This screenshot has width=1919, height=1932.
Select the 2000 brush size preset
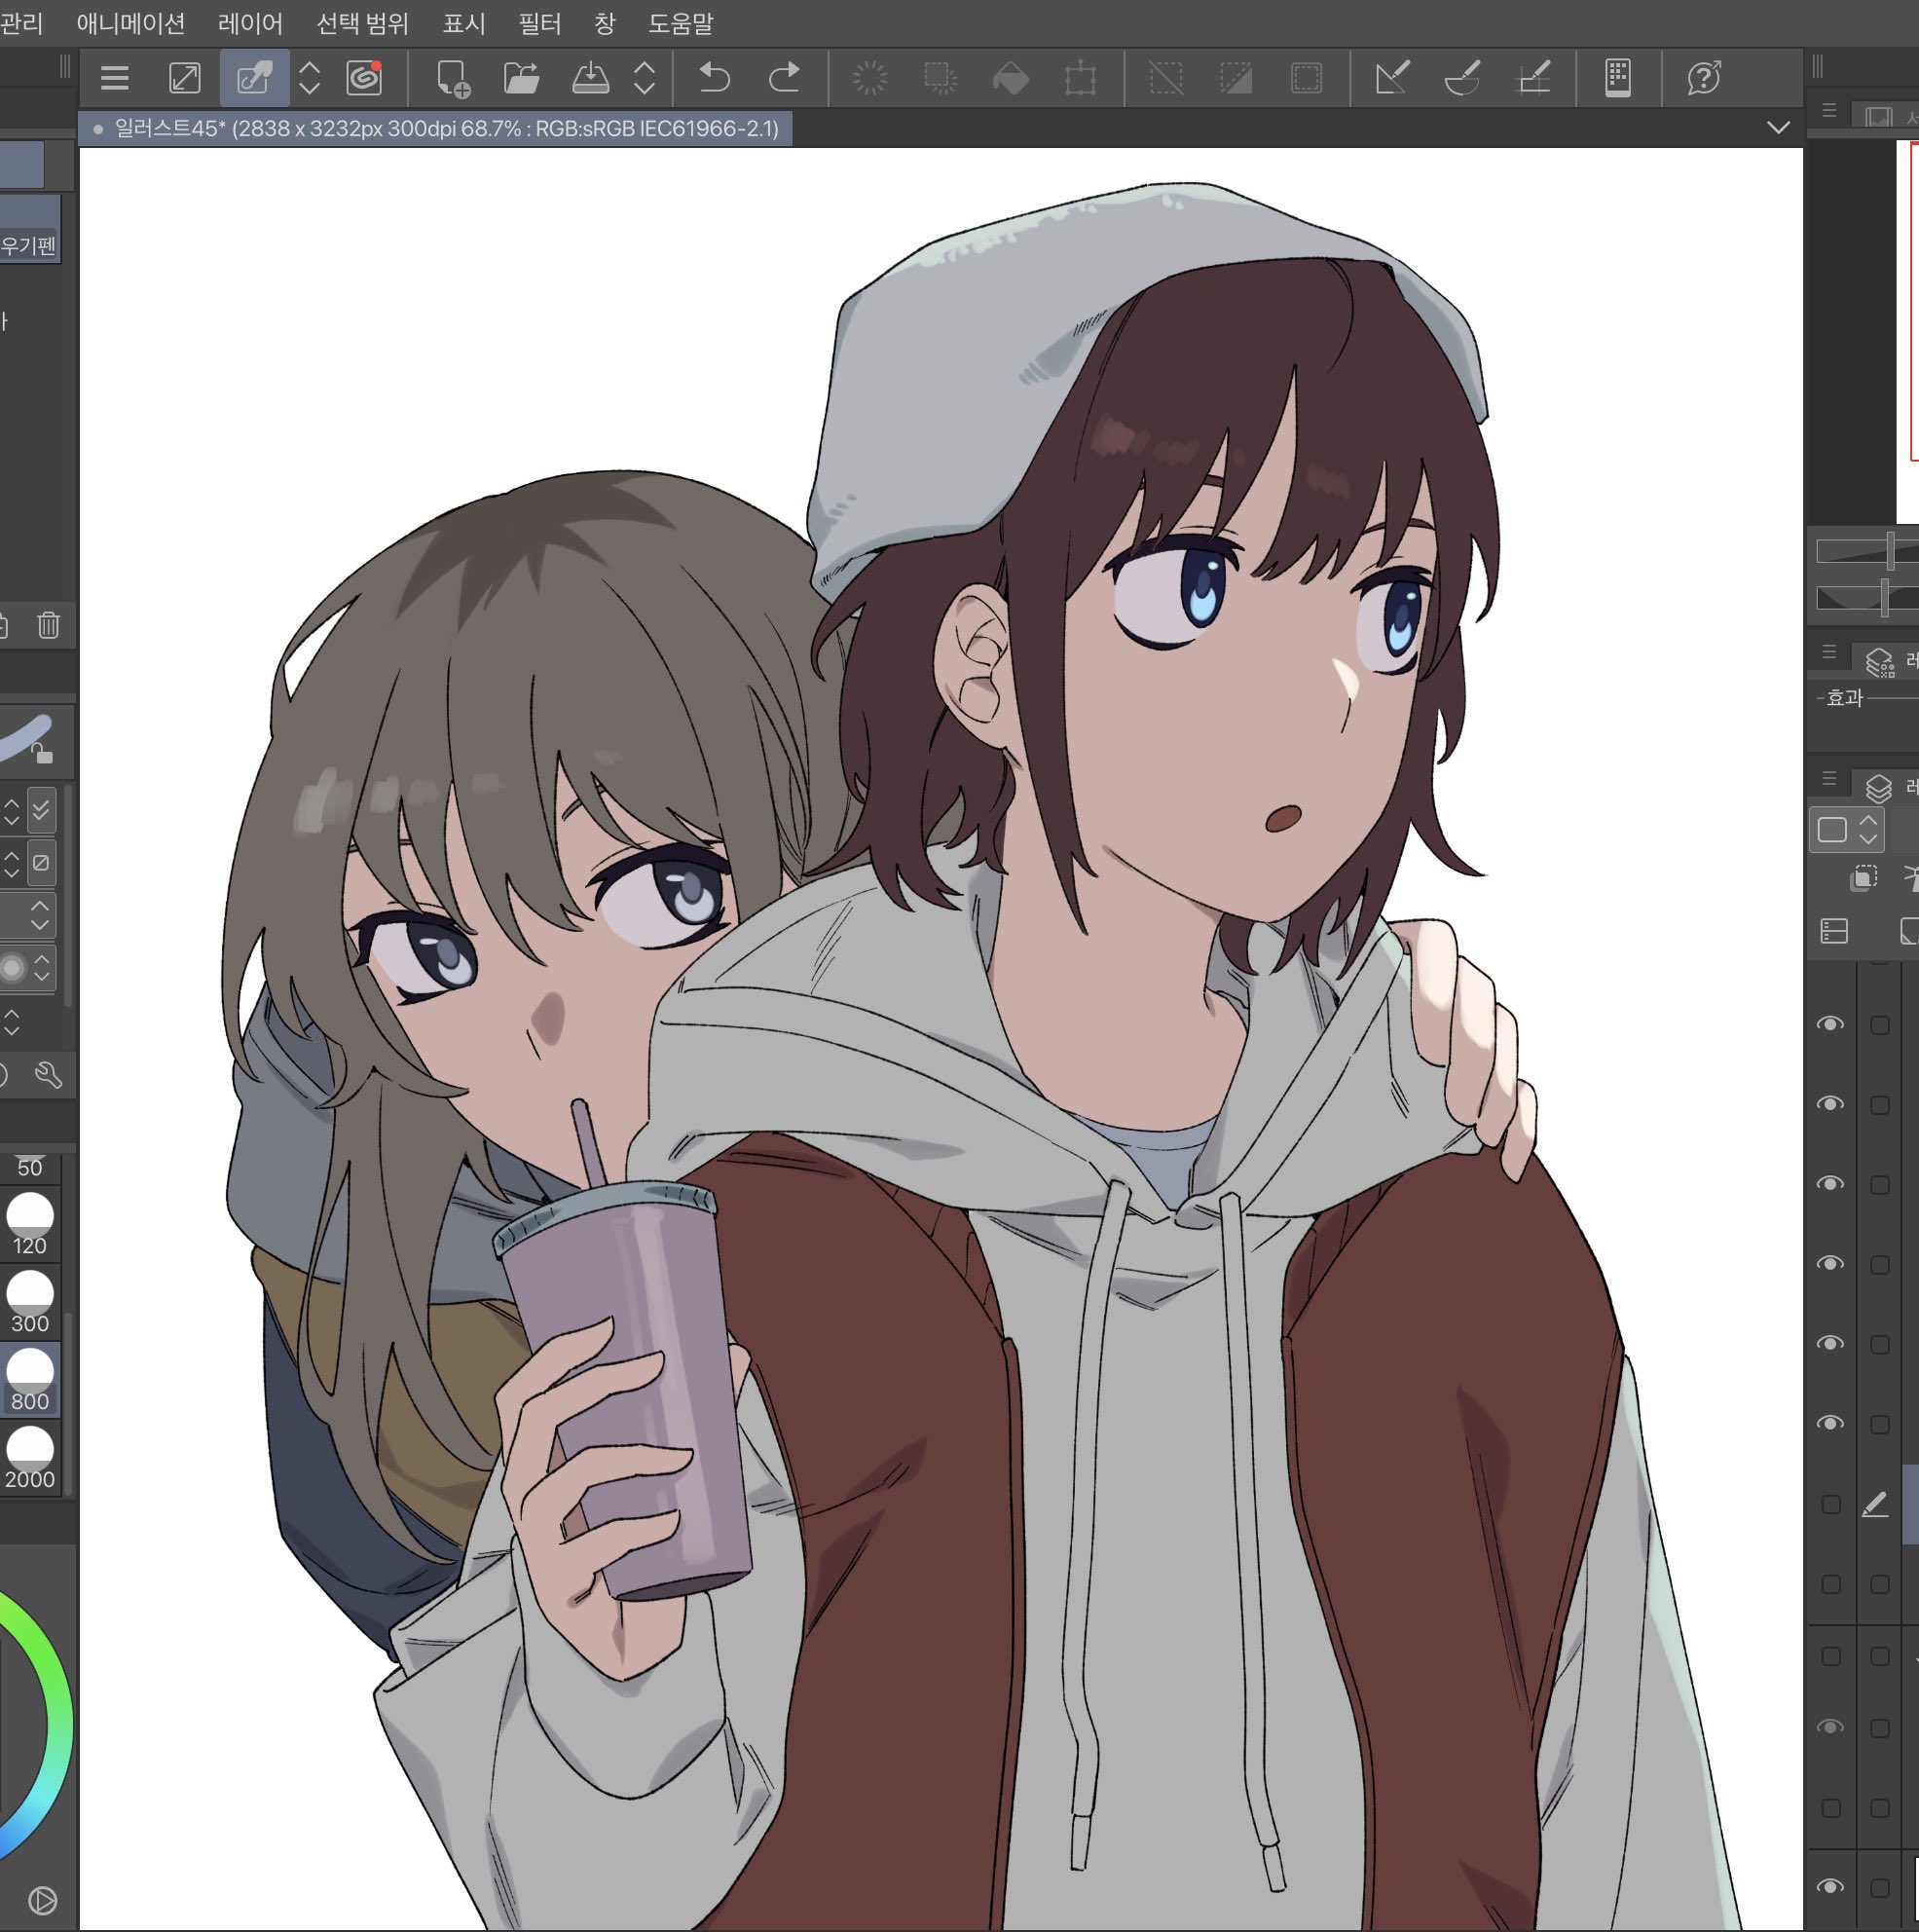[x=30, y=1459]
